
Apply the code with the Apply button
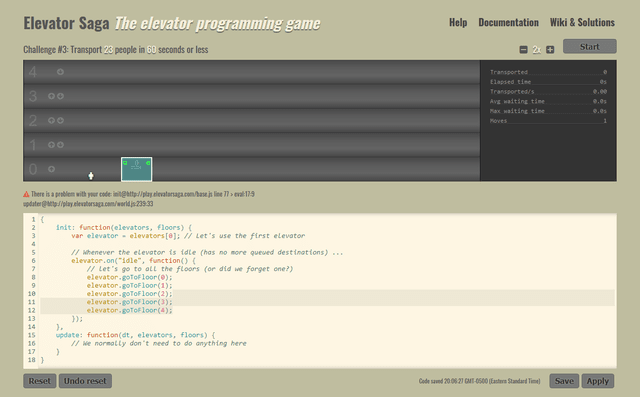pos(598,381)
